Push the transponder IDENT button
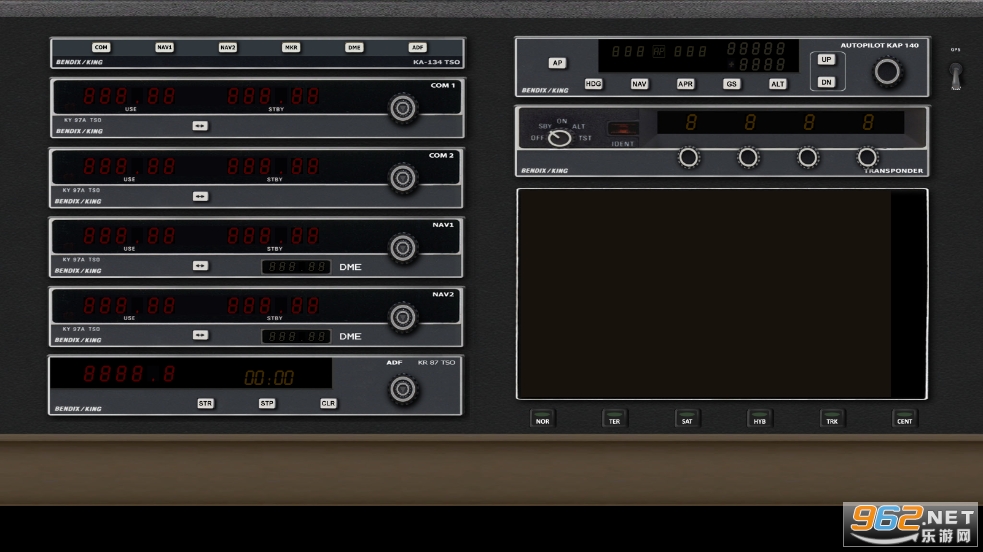 click(x=623, y=129)
